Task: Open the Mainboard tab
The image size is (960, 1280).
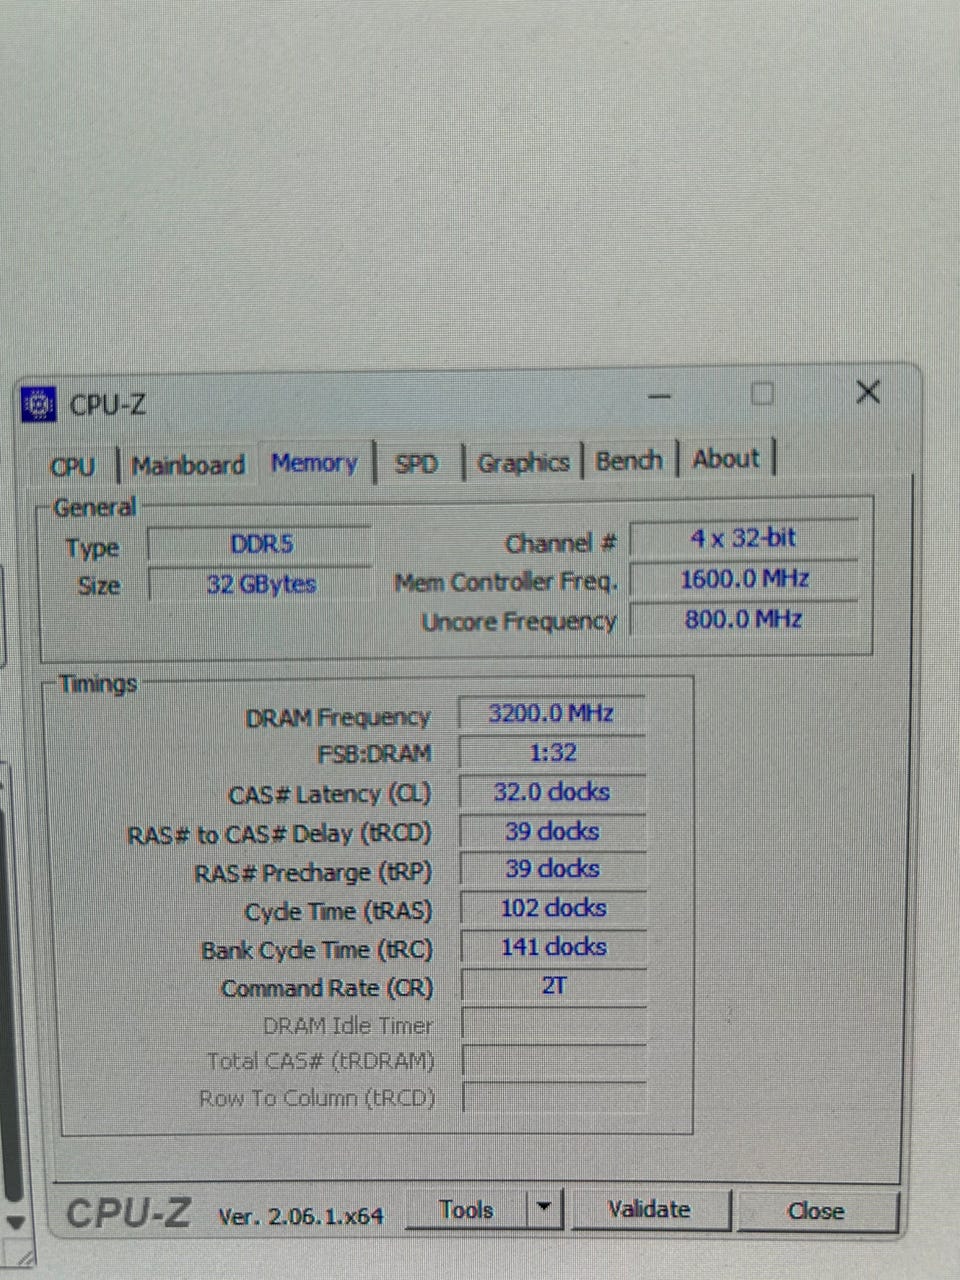Action: point(188,466)
